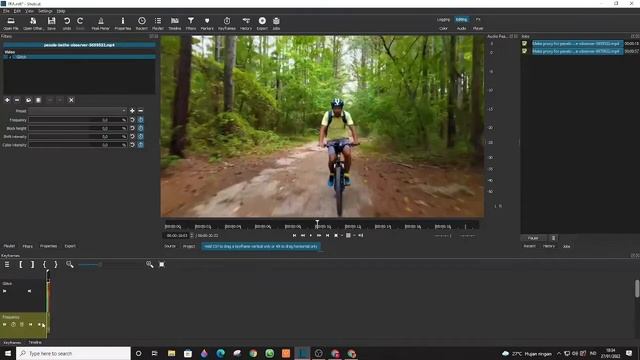The width and height of the screenshot is (640, 360).
Task: Click the Windows Start button
Action: [x=8, y=353]
